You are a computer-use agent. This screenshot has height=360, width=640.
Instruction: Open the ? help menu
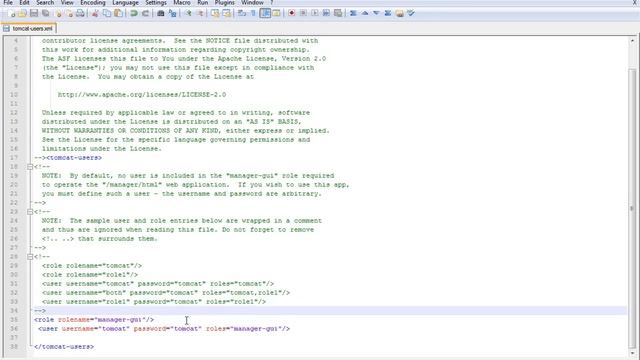[x=271, y=2]
